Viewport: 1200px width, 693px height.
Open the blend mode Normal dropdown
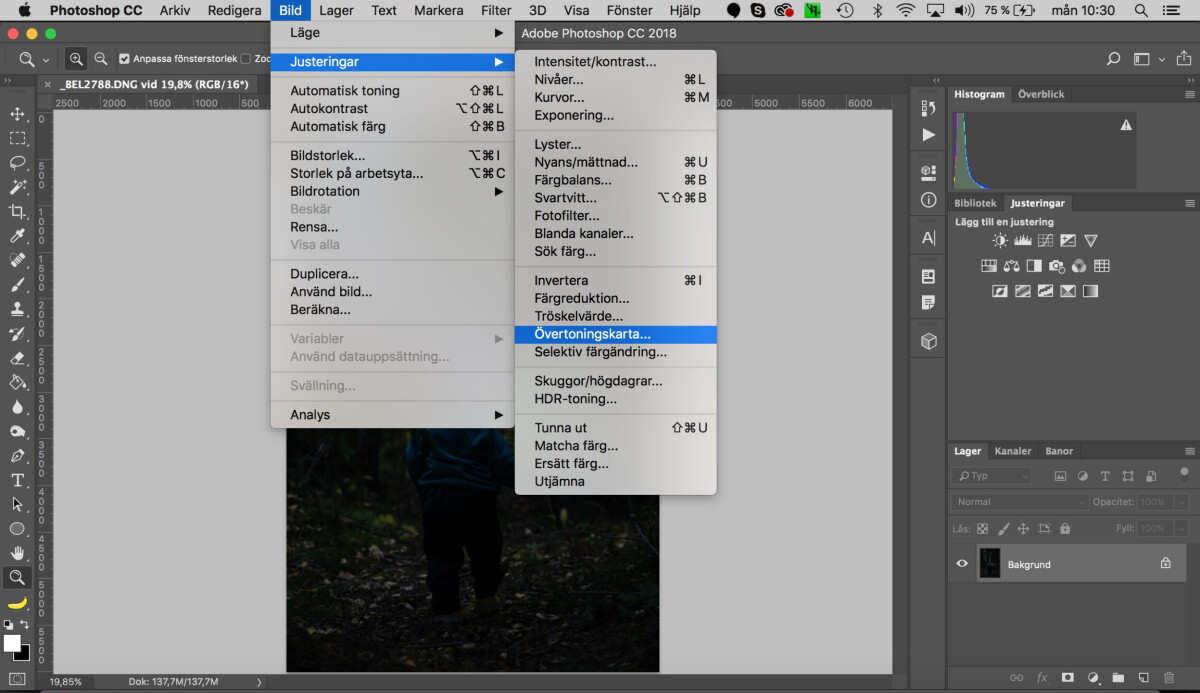coord(1020,502)
